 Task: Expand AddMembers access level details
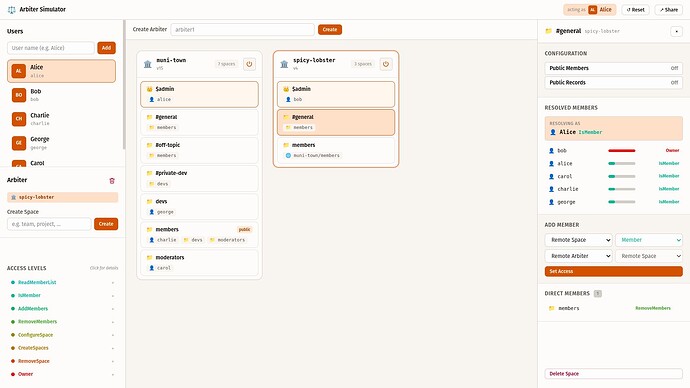pyautogui.click(x=62, y=309)
